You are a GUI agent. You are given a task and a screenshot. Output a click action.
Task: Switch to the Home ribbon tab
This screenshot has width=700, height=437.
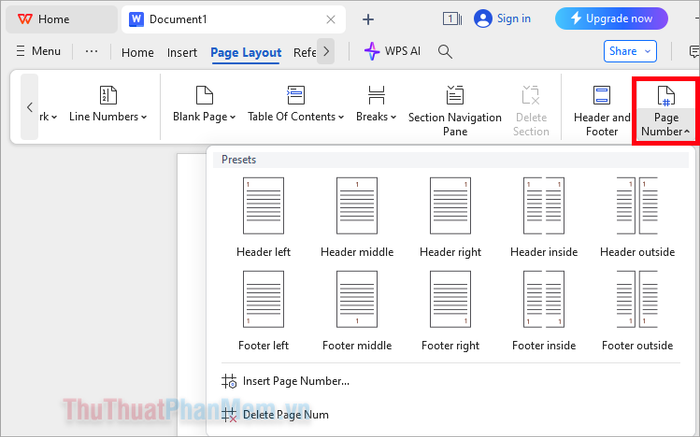point(138,52)
